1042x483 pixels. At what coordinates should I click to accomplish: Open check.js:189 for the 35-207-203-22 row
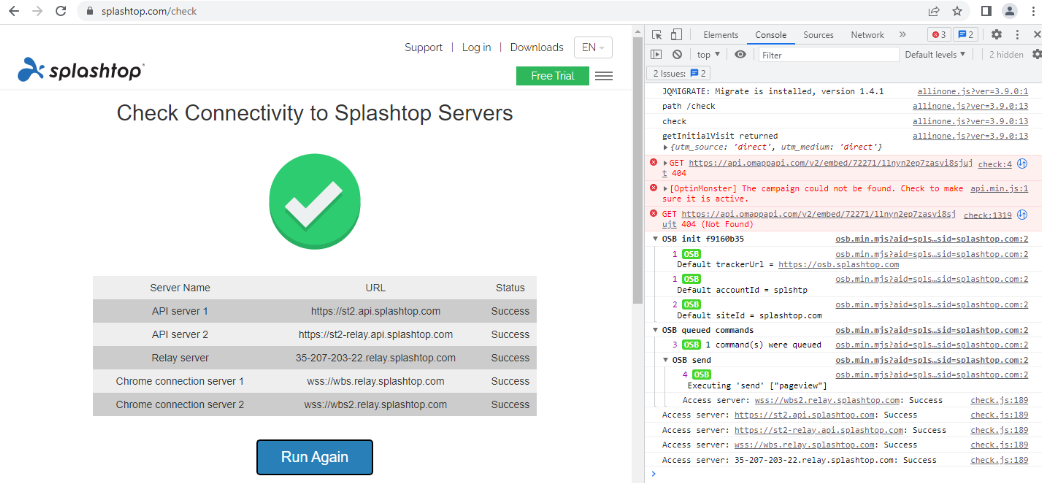pos(999,460)
